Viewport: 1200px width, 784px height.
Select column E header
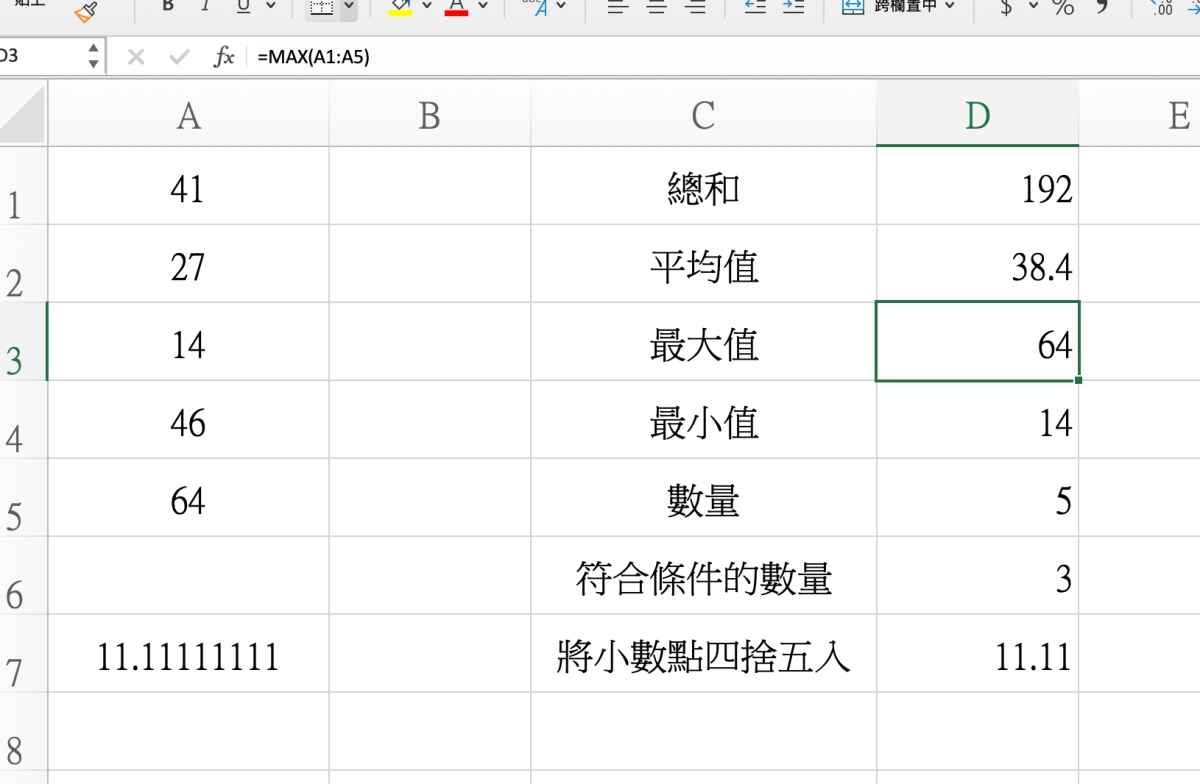[x=1140, y=115]
